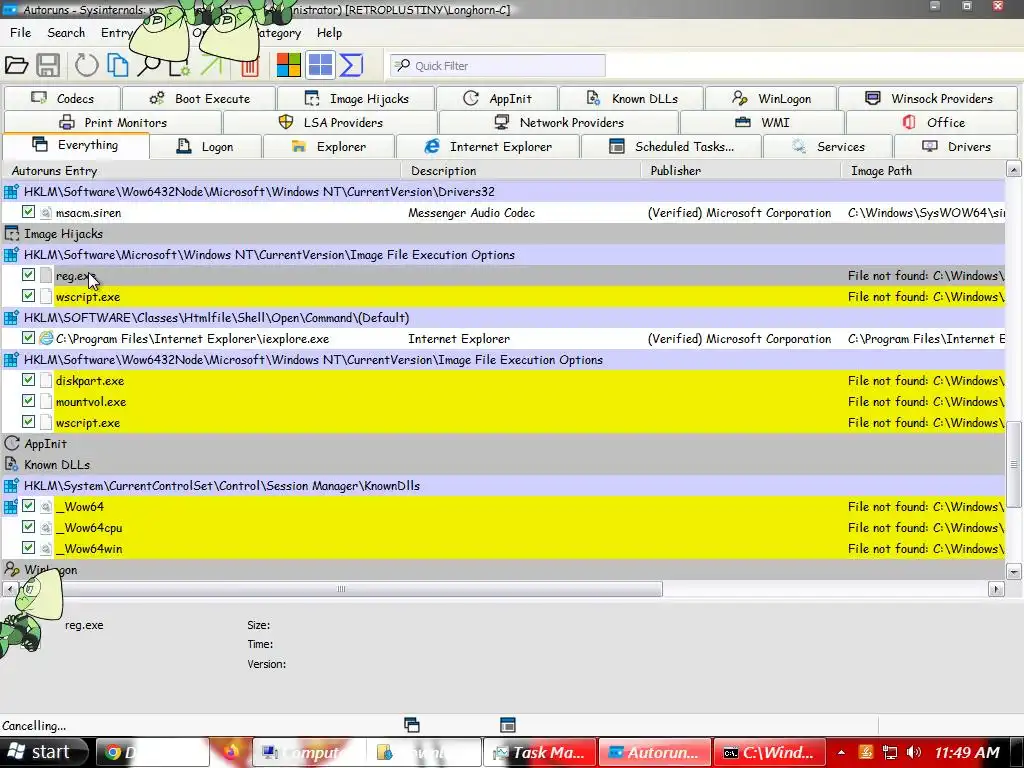Click the red Delete entry icon
The height and width of the screenshot is (768, 1024).
(x=250, y=67)
